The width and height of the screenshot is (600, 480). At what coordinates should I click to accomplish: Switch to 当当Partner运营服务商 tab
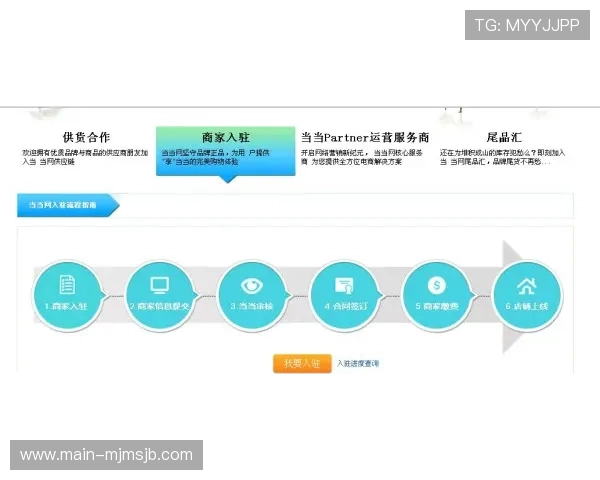pos(365,137)
